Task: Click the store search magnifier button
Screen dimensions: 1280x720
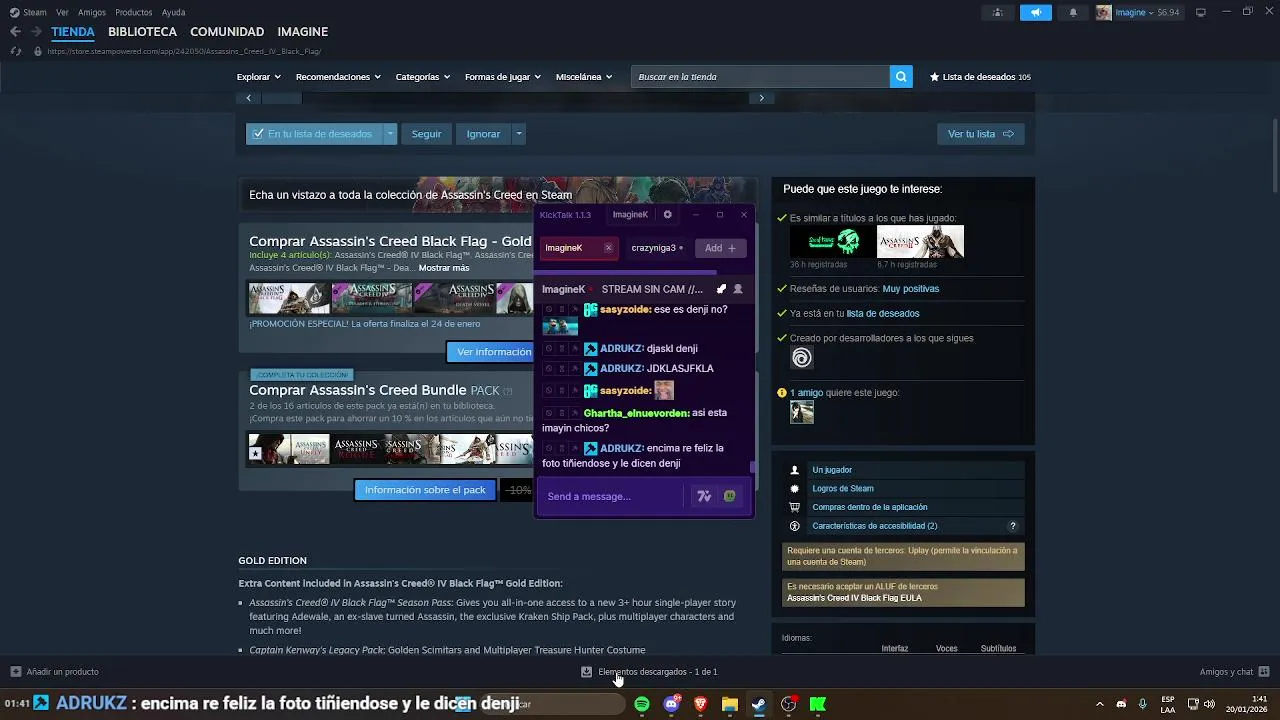Action: pos(901,77)
